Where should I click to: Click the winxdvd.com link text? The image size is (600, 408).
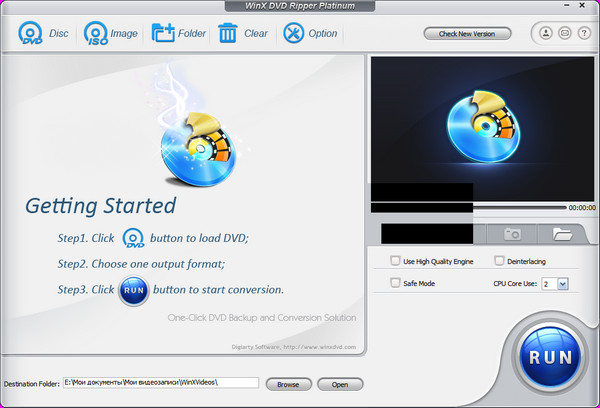point(320,347)
